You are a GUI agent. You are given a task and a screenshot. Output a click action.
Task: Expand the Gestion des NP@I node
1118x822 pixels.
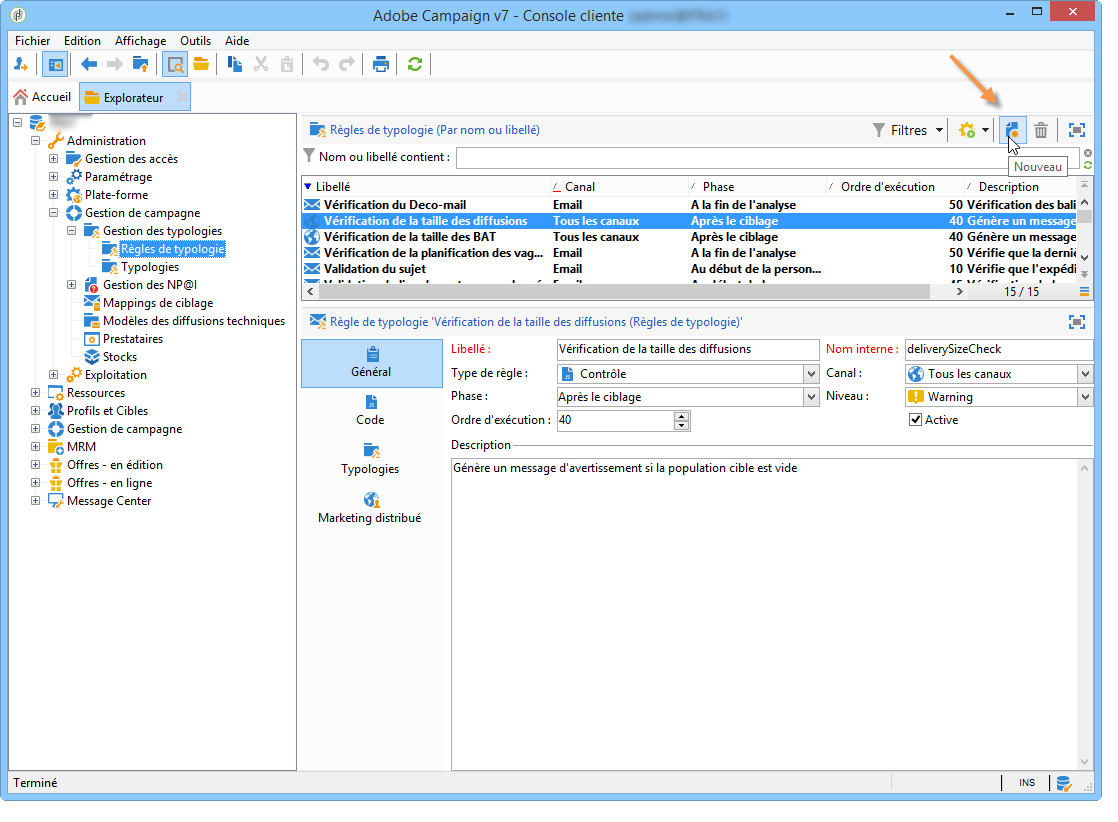(71, 284)
